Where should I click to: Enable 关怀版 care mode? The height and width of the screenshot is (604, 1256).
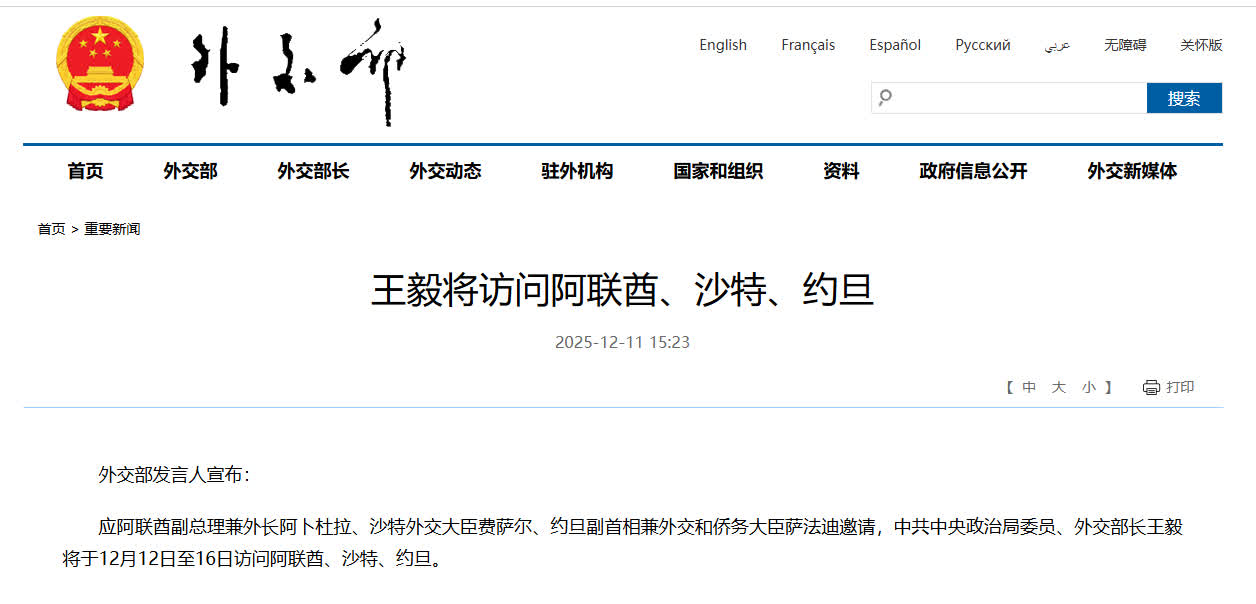[x=1200, y=45]
